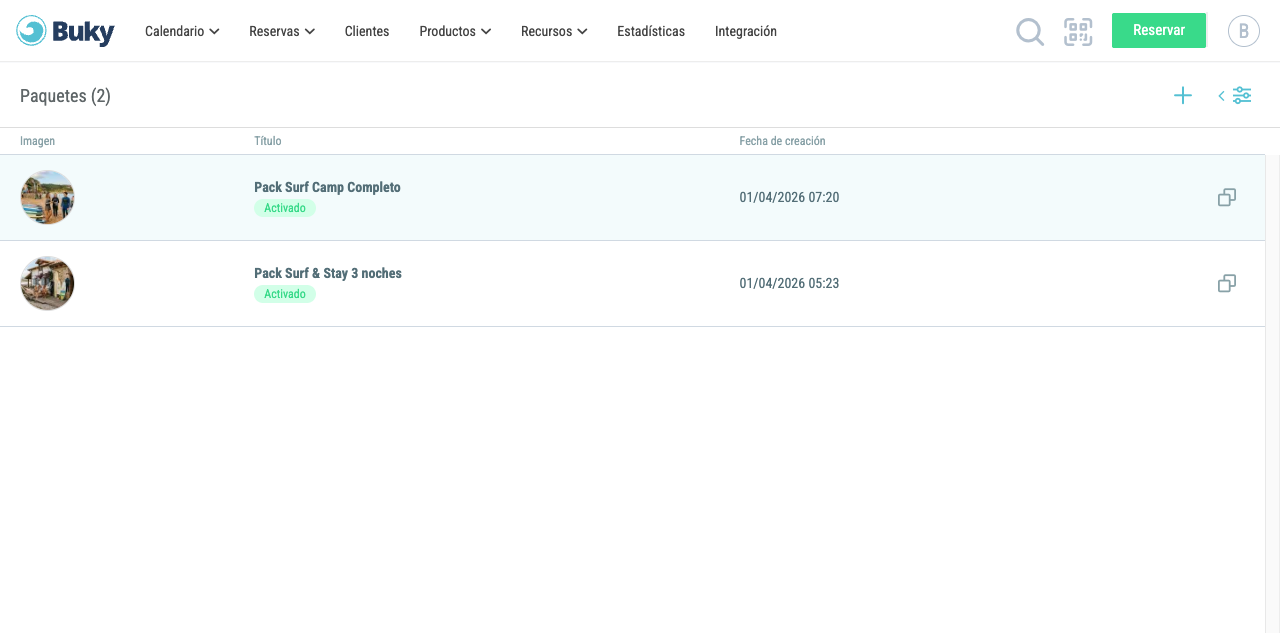The height and width of the screenshot is (633, 1280).
Task: Click Pack Surf & Stay 3 noches thumbnail
Action: (47, 283)
